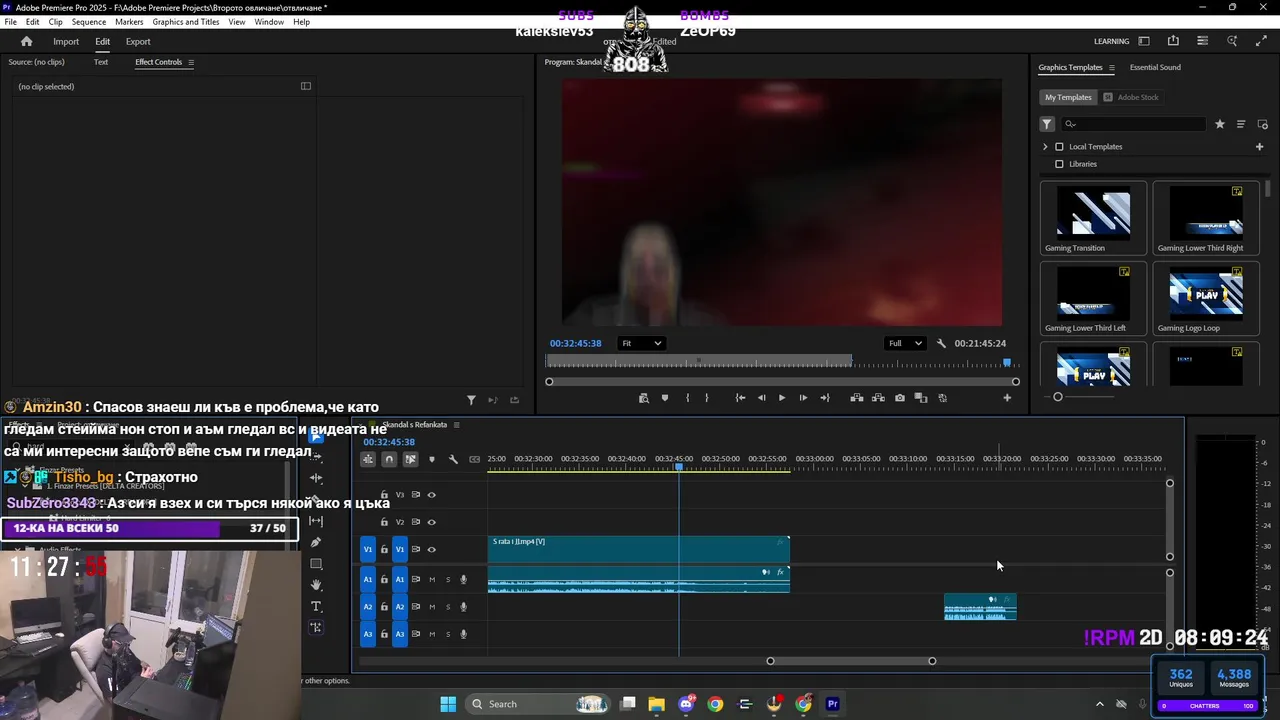Click filter funnel in Graphics Templates
This screenshot has width=1280, height=720.
pos(1047,124)
